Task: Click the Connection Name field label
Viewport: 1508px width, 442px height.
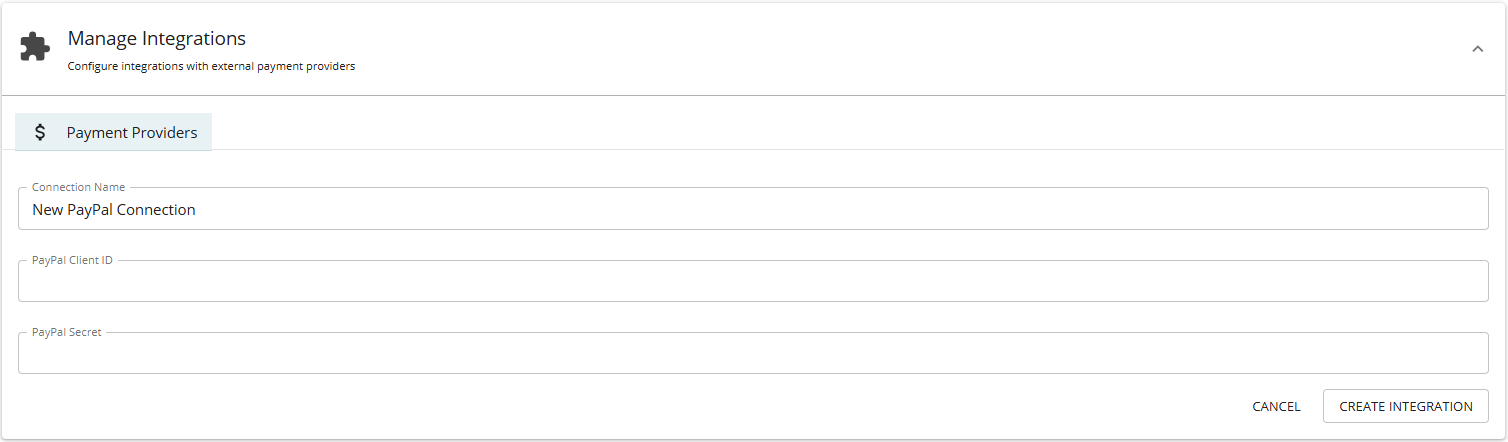Action: point(79,187)
